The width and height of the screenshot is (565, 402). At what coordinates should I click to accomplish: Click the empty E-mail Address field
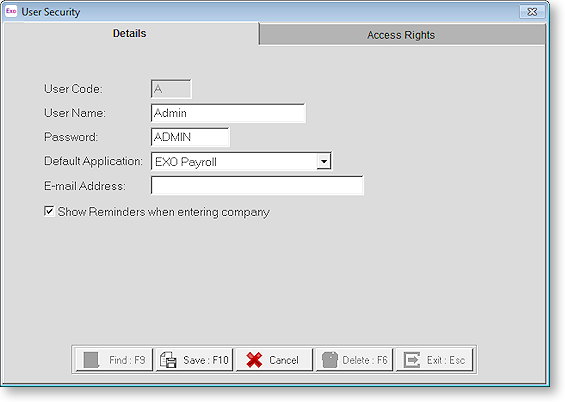click(x=257, y=186)
